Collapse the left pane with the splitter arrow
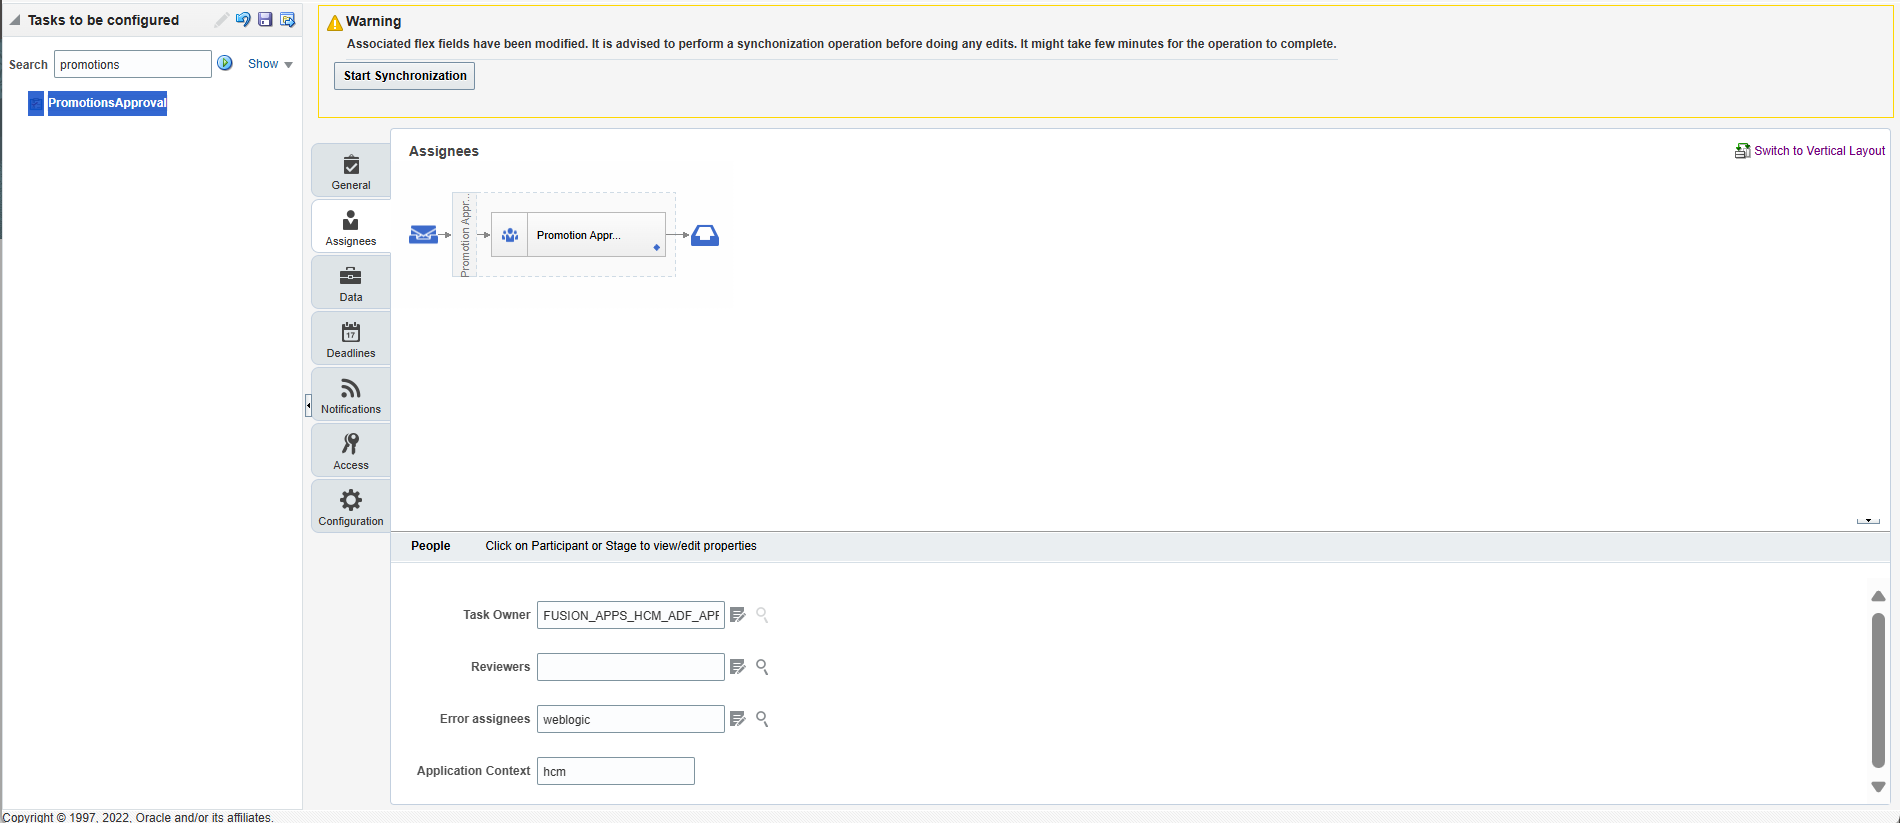1900x823 pixels. [x=308, y=405]
